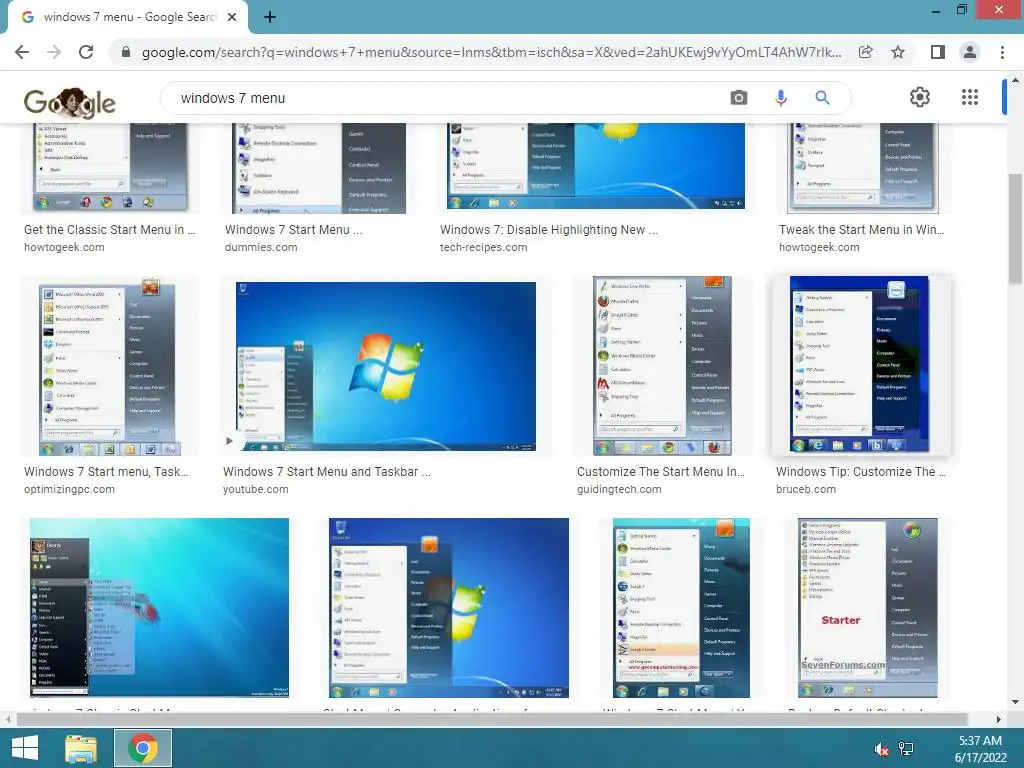Click the address bar URL

point(491,52)
